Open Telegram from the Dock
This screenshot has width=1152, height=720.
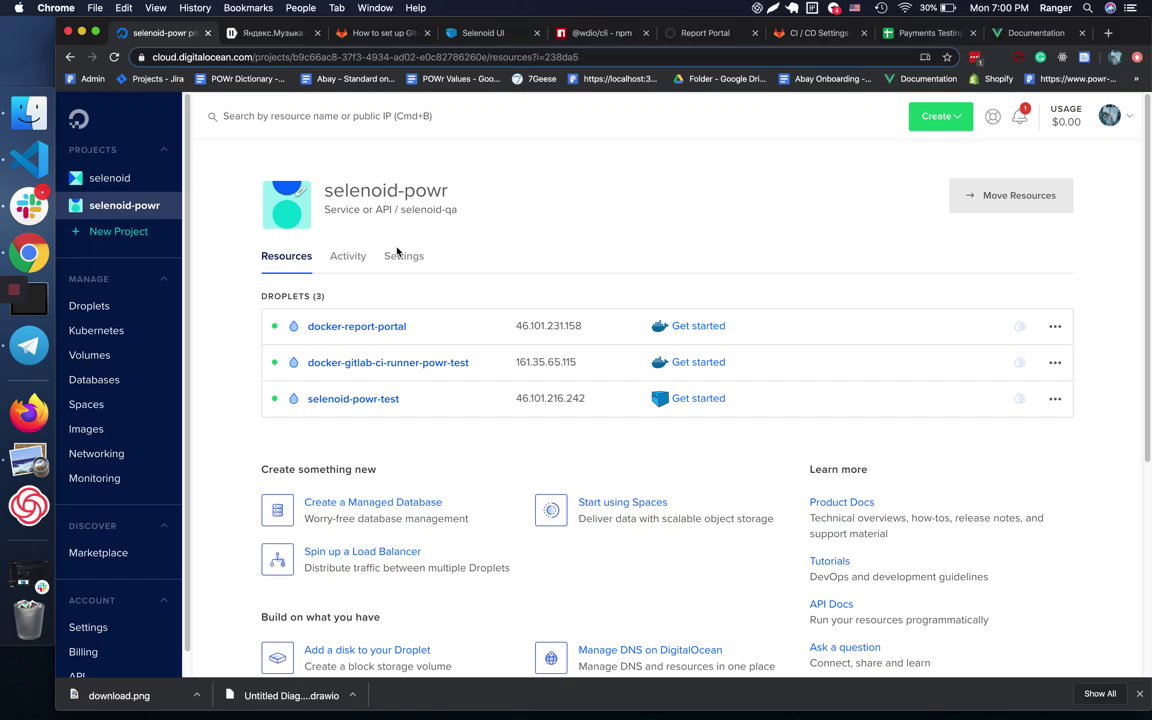click(29, 345)
